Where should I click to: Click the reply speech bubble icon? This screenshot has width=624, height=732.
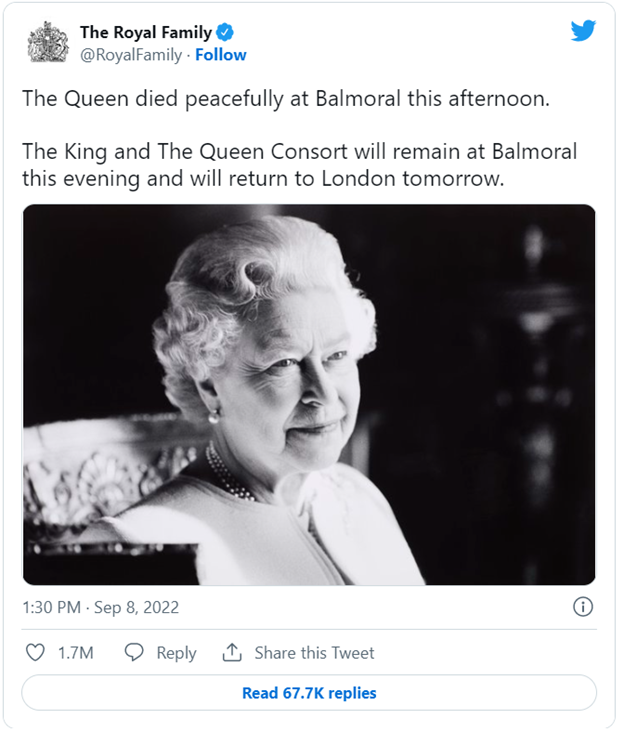click(x=134, y=652)
